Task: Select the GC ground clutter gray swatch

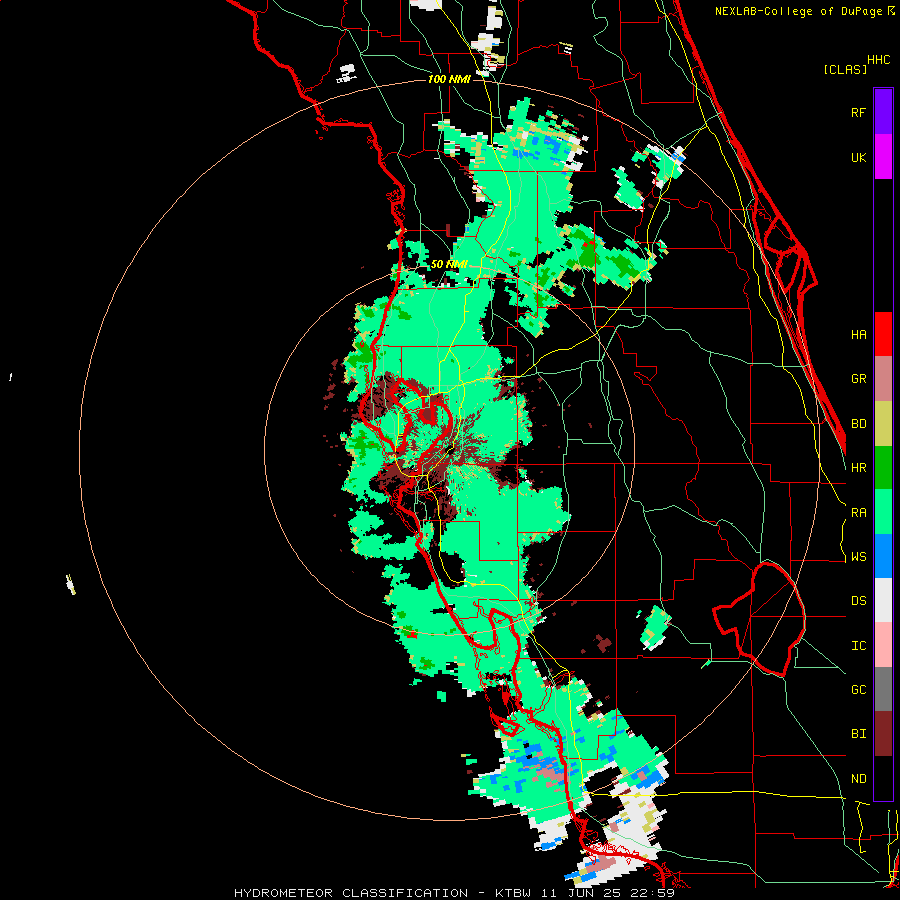Action: pyautogui.click(x=883, y=689)
